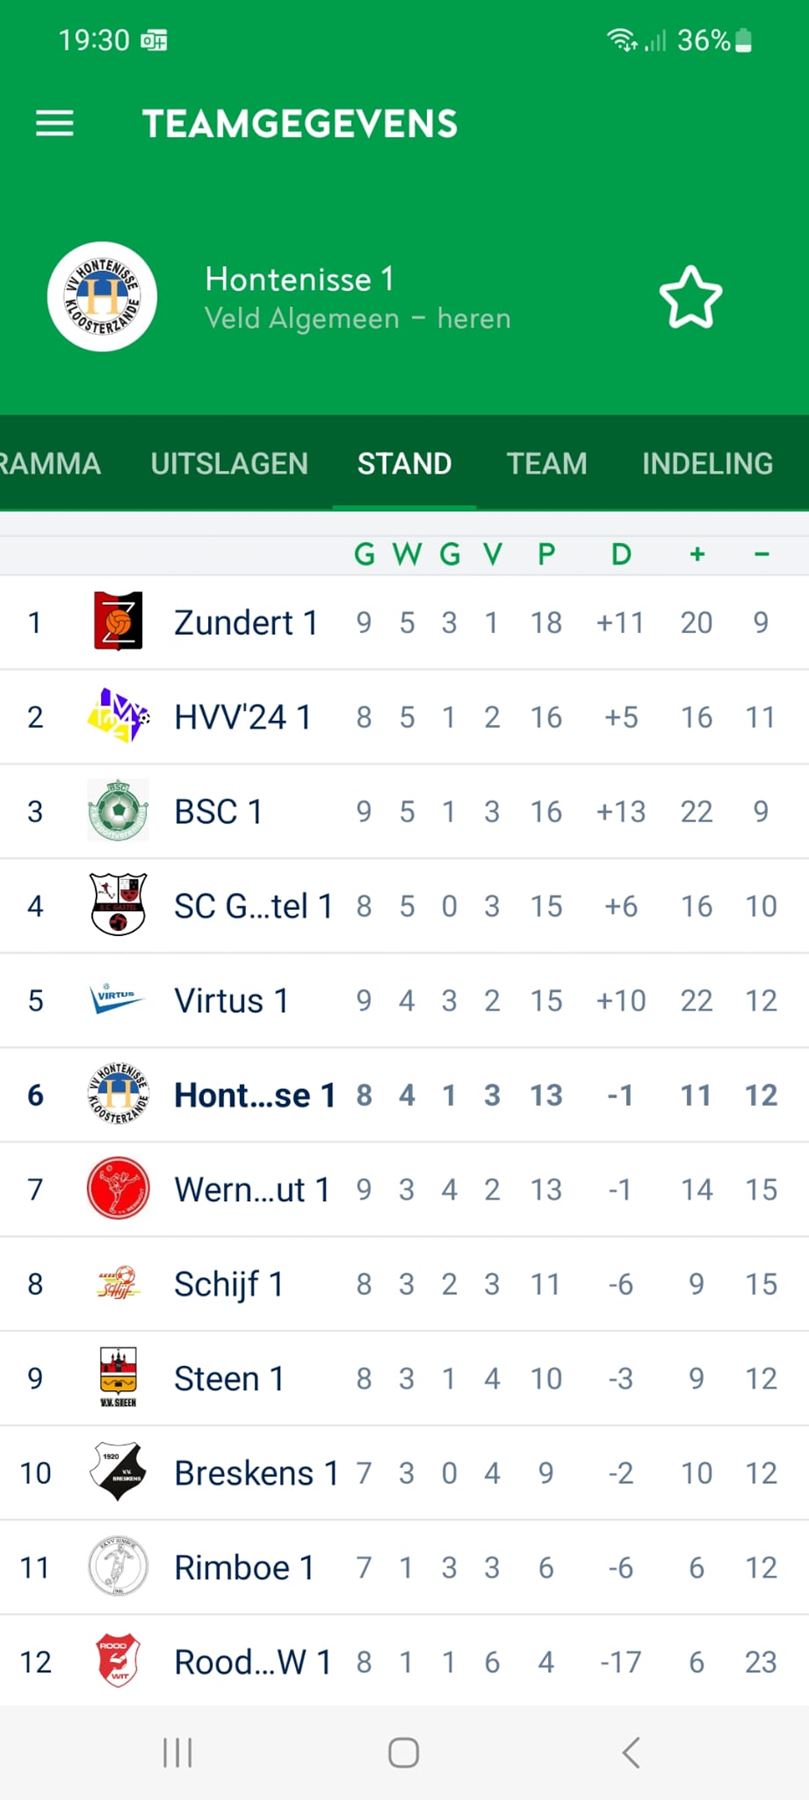
Task: Open the HVV'24 1 team logo
Action: click(x=118, y=716)
